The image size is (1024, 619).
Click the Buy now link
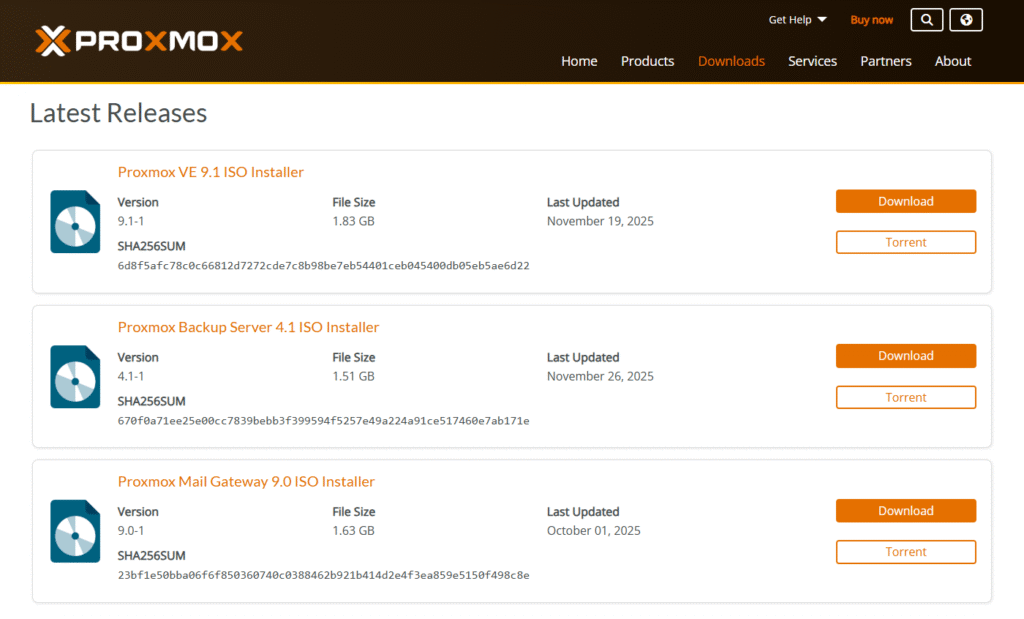(x=871, y=20)
